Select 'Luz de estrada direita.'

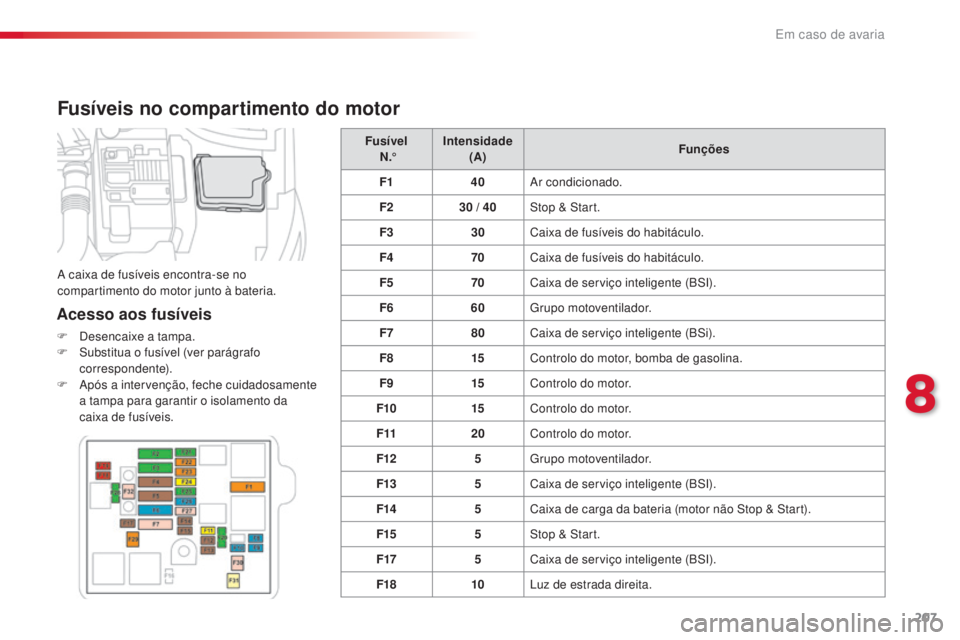(590, 584)
